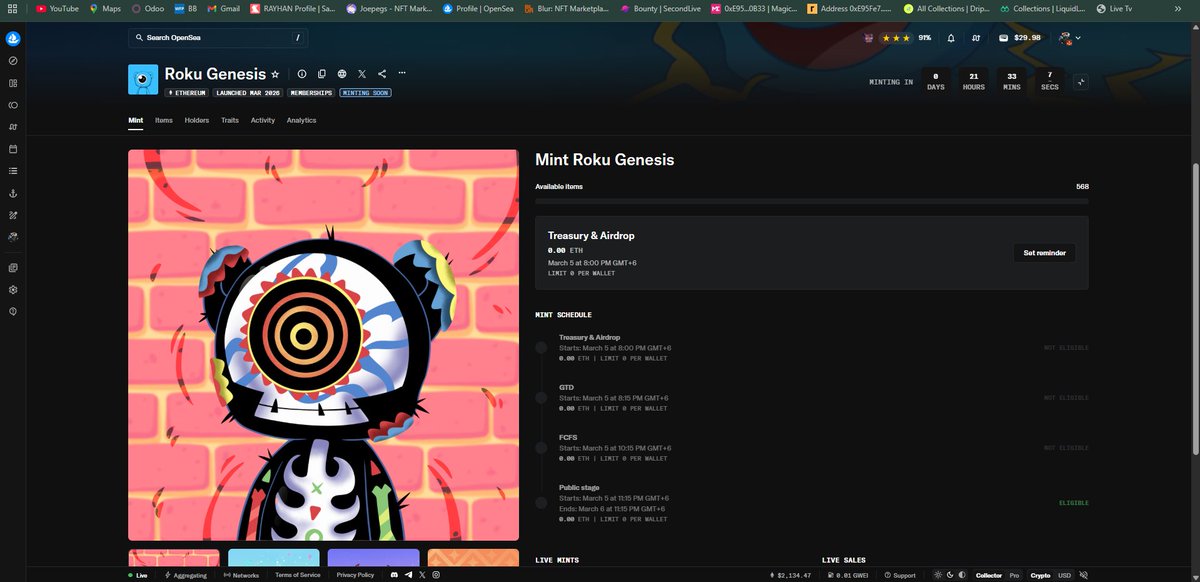Open Privacy Policy link
The width and height of the screenshot is (1200, 582).
pos(355,575)
